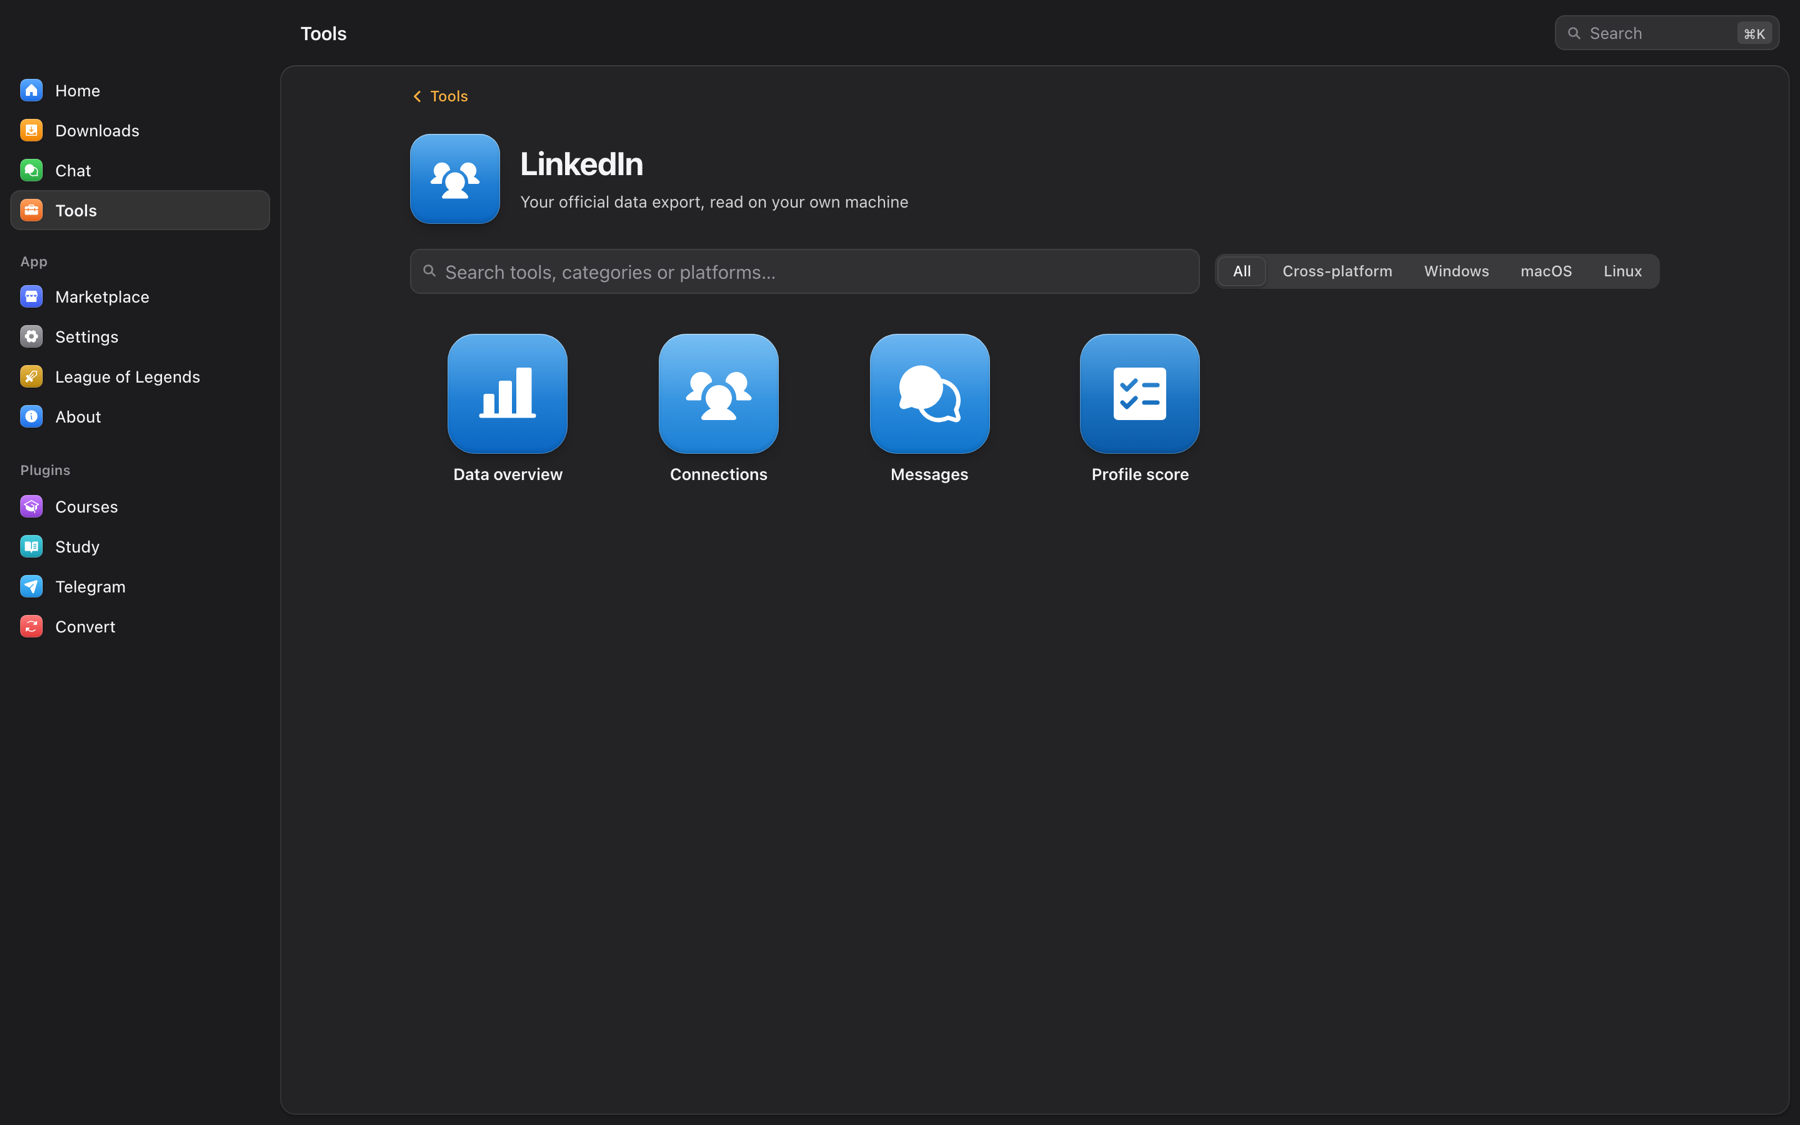Open the Convert plugin label

pyautogui.click(x=85, y=626)
